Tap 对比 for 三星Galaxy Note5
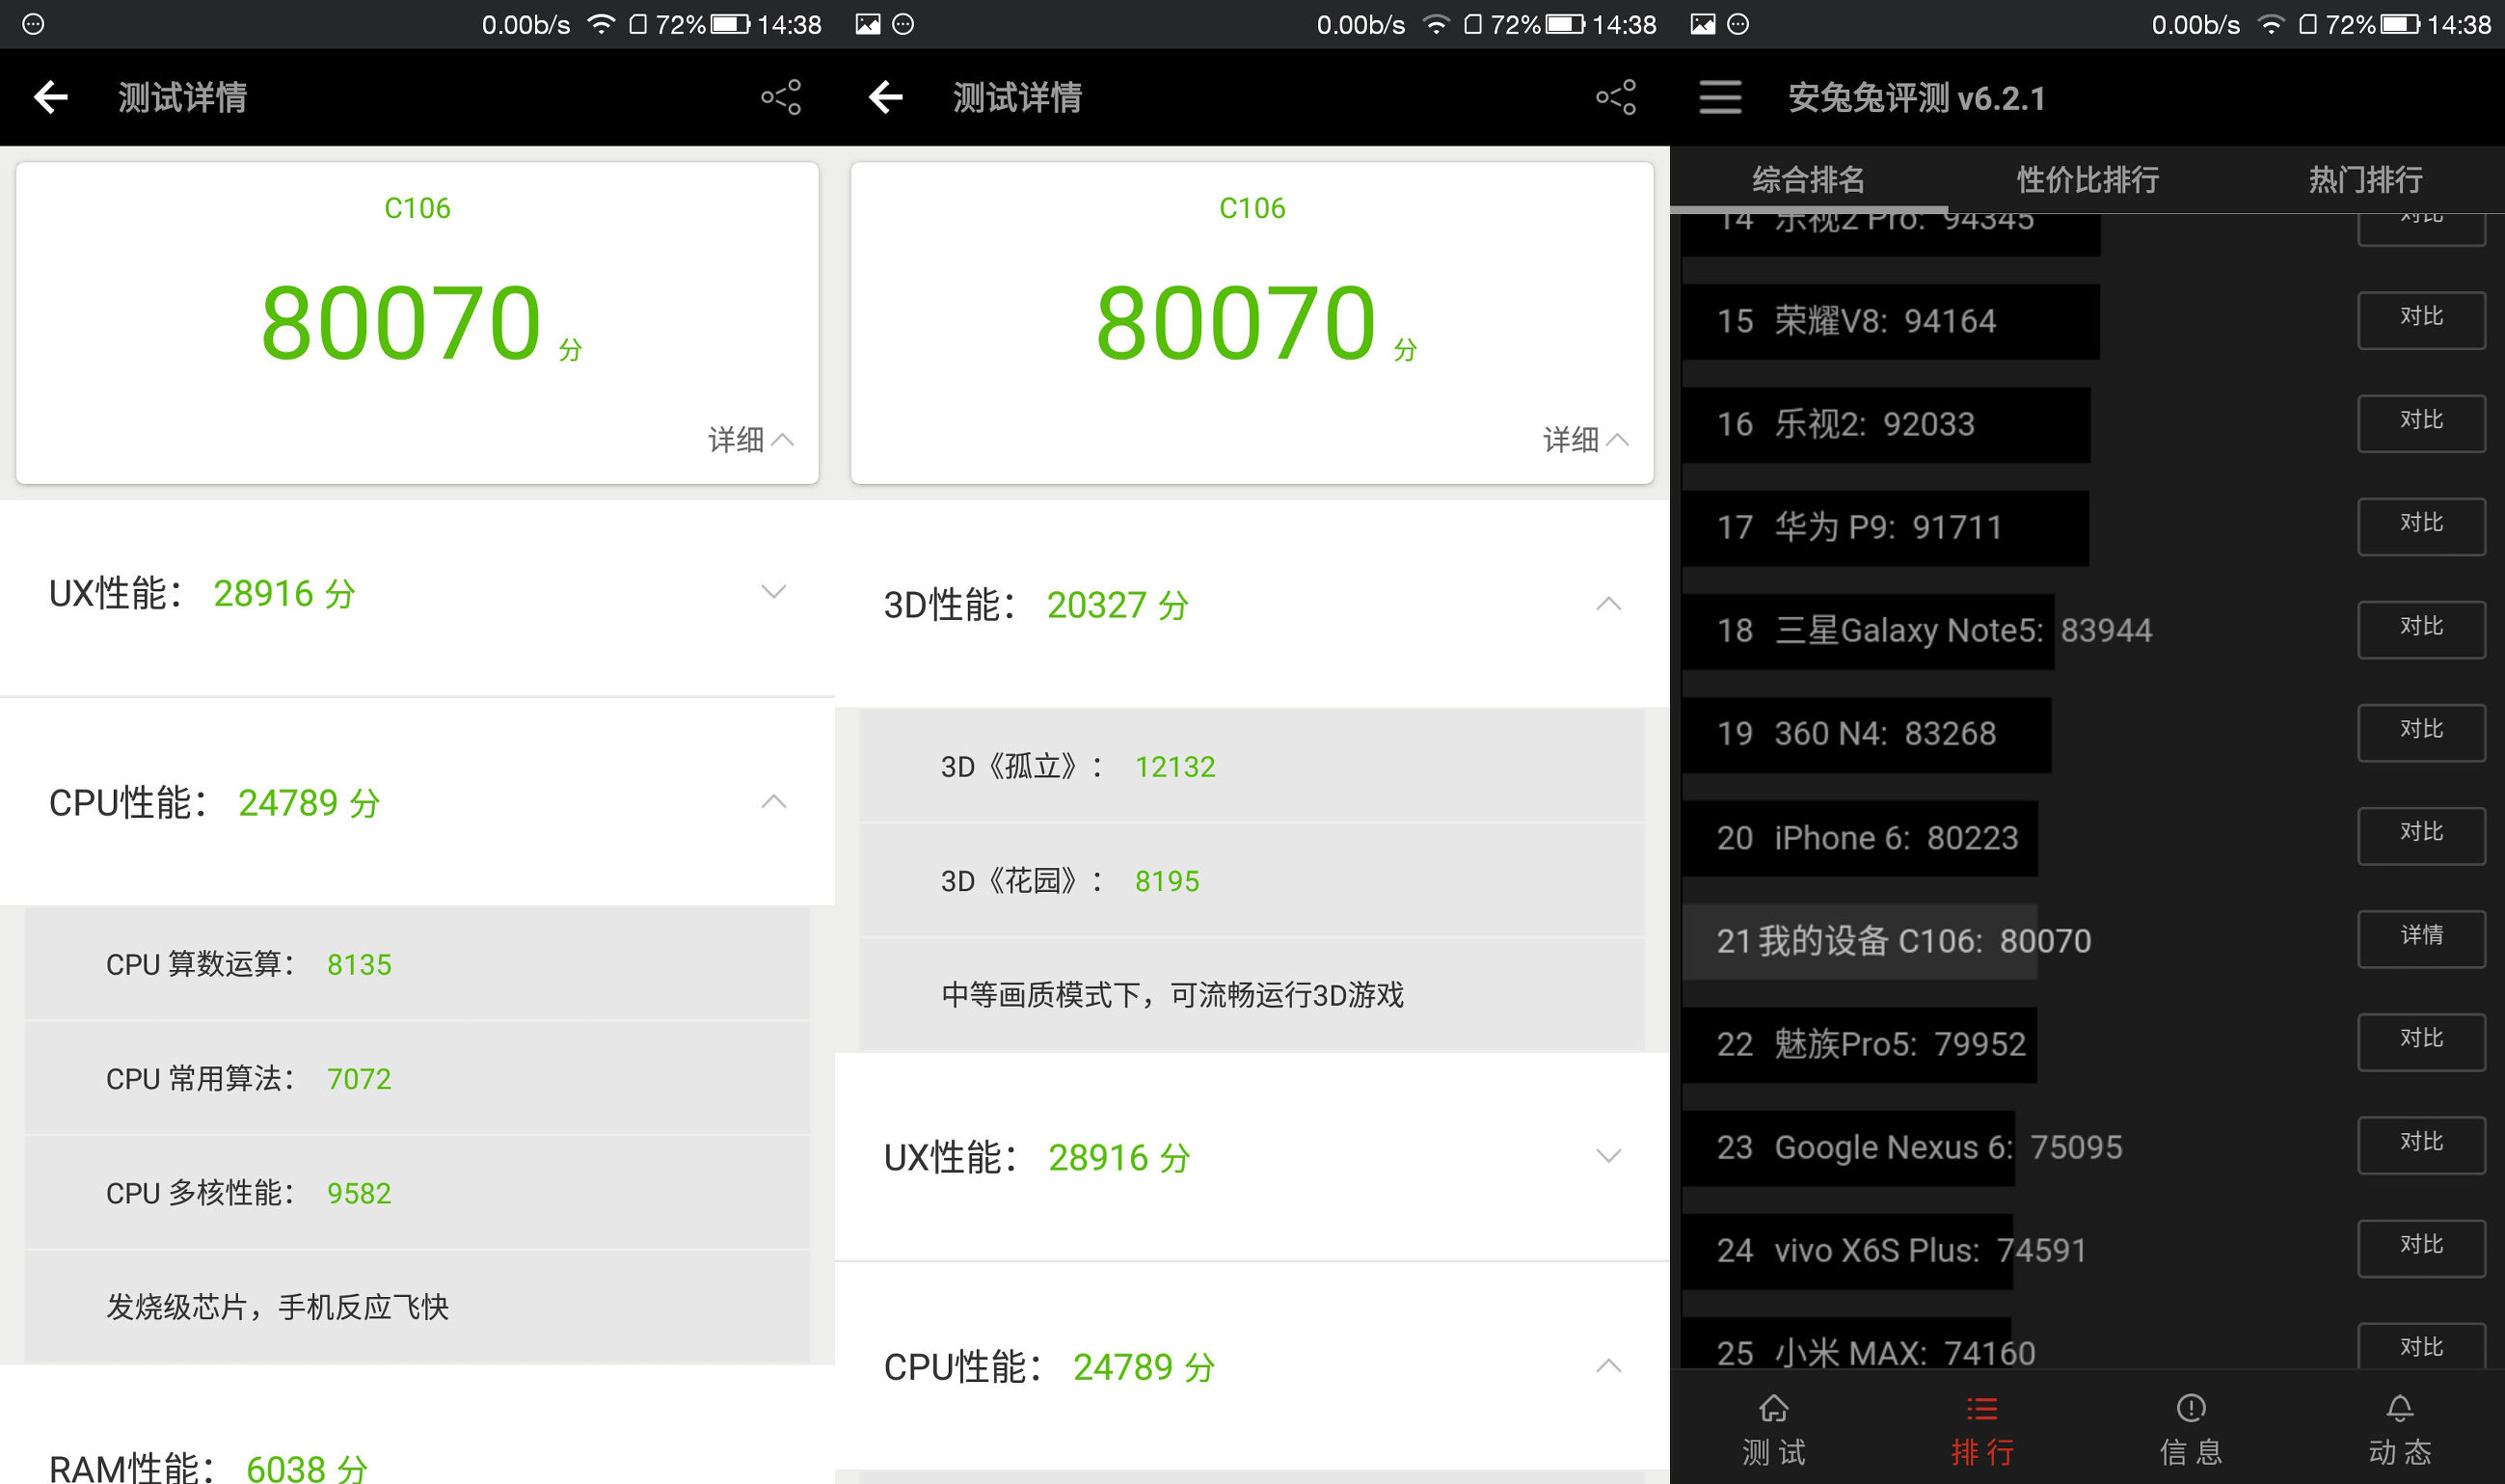The image size is (2505, 1484). click(2421, 630)
